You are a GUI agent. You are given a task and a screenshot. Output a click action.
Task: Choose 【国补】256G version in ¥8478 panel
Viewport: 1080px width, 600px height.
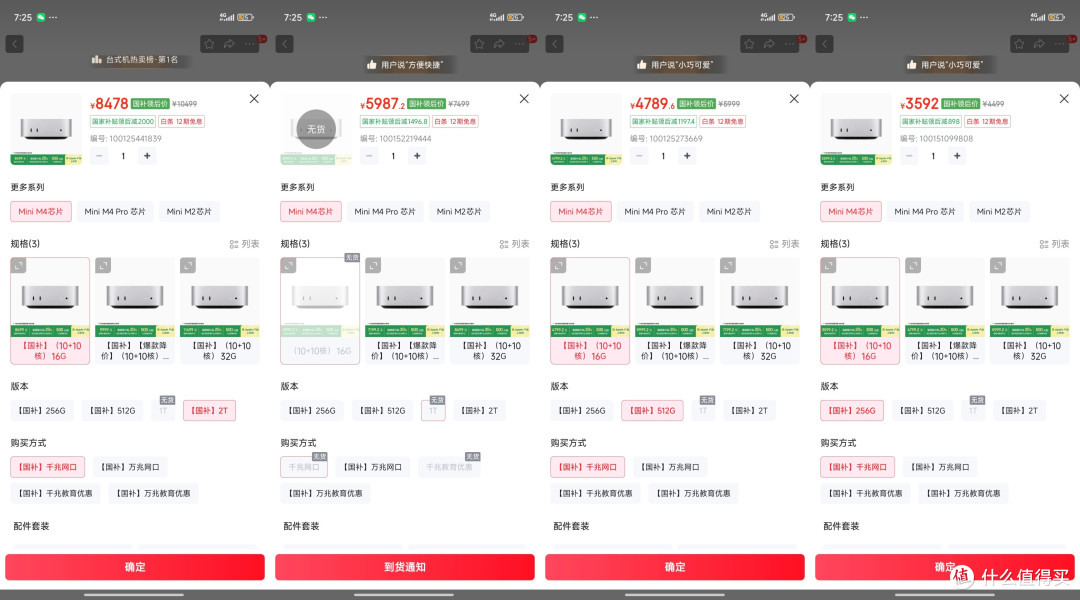click(x=42, y=411)
